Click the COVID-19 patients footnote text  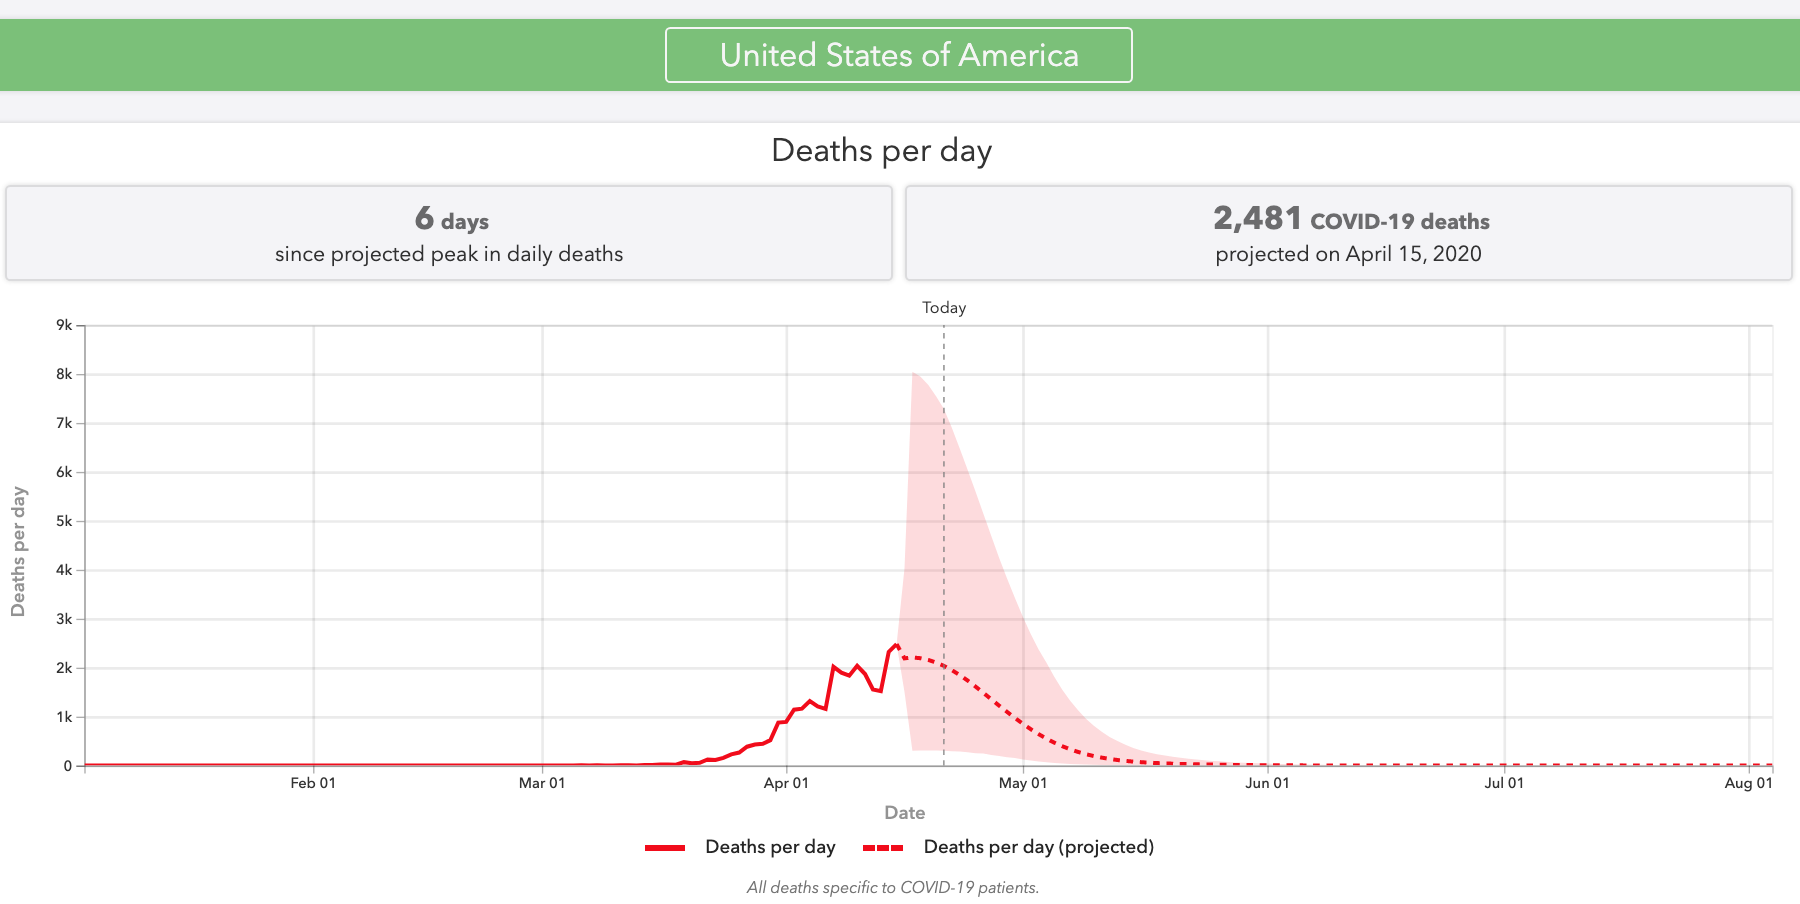point(892,887)
